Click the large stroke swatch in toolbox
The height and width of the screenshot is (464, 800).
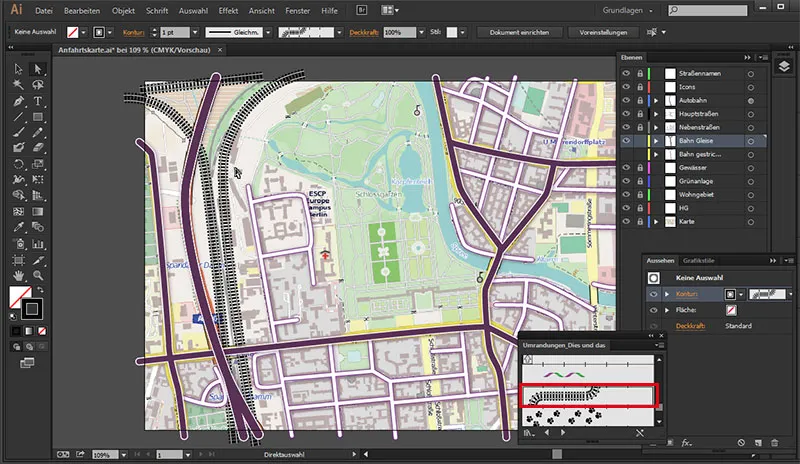point(32,308)
